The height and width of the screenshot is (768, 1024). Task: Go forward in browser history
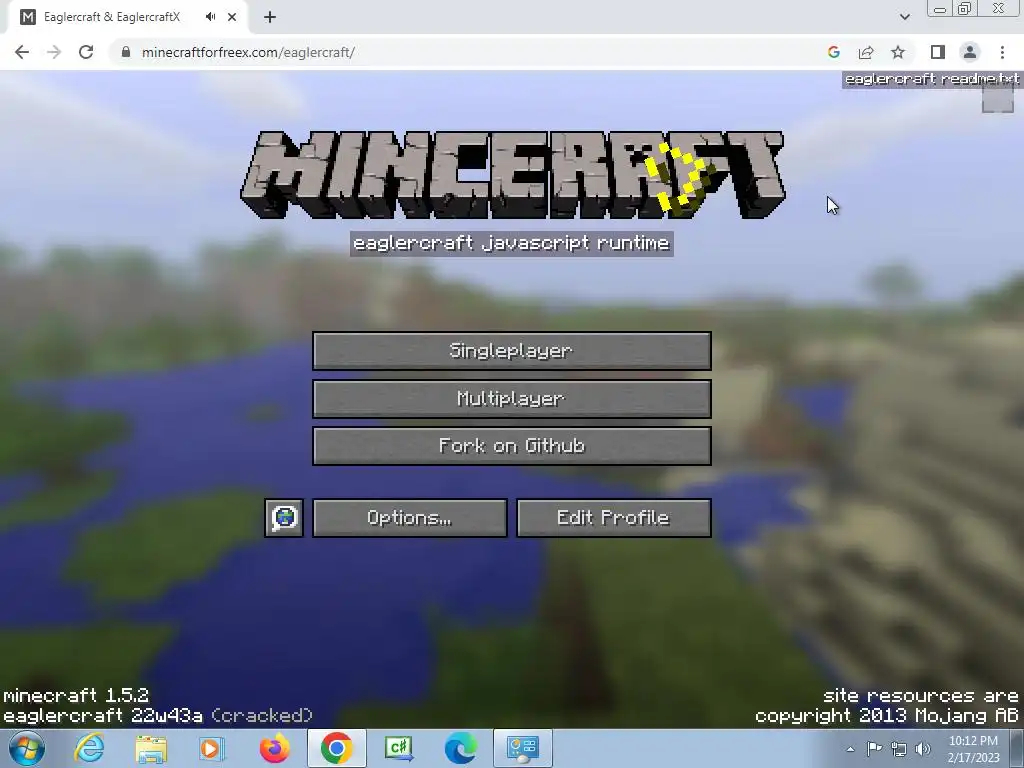(54, 52)
